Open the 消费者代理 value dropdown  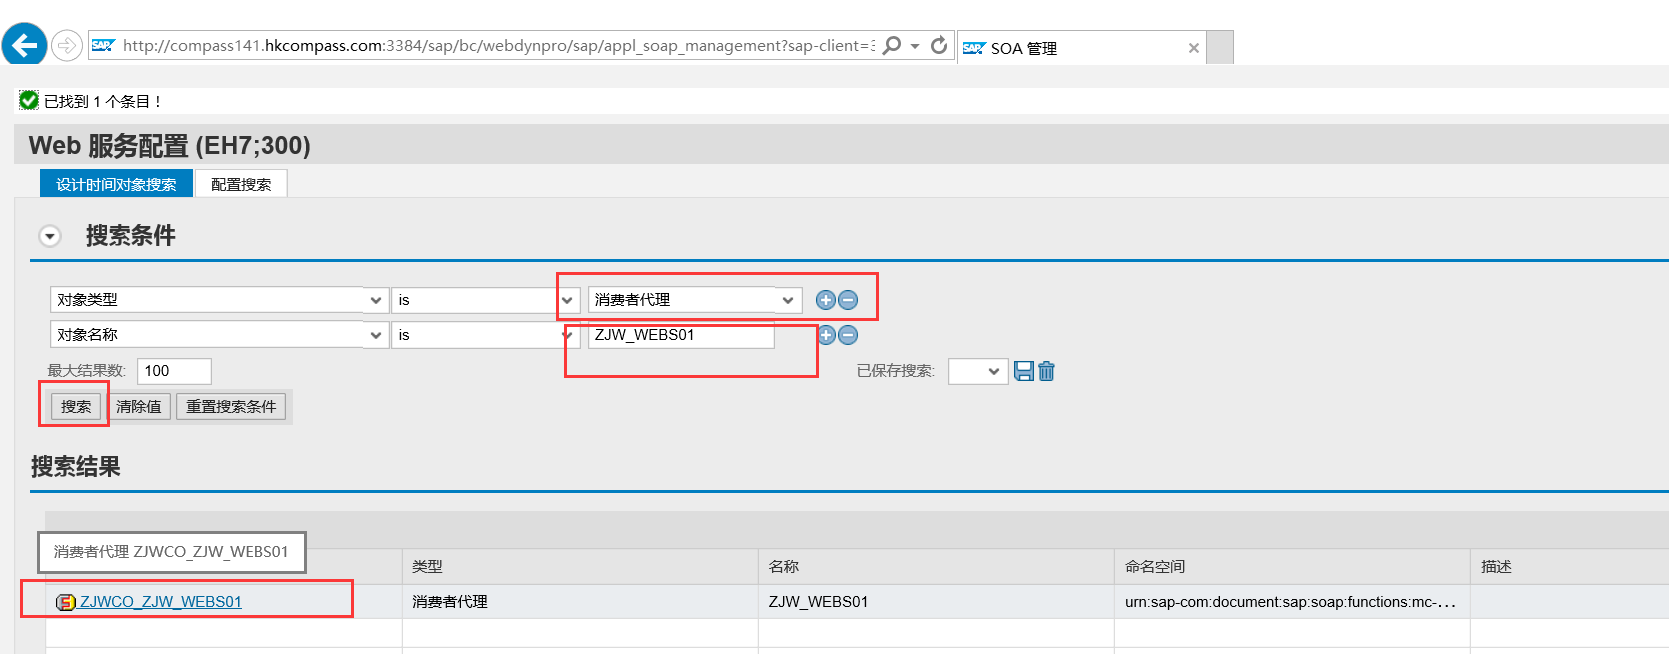(788, 300)
